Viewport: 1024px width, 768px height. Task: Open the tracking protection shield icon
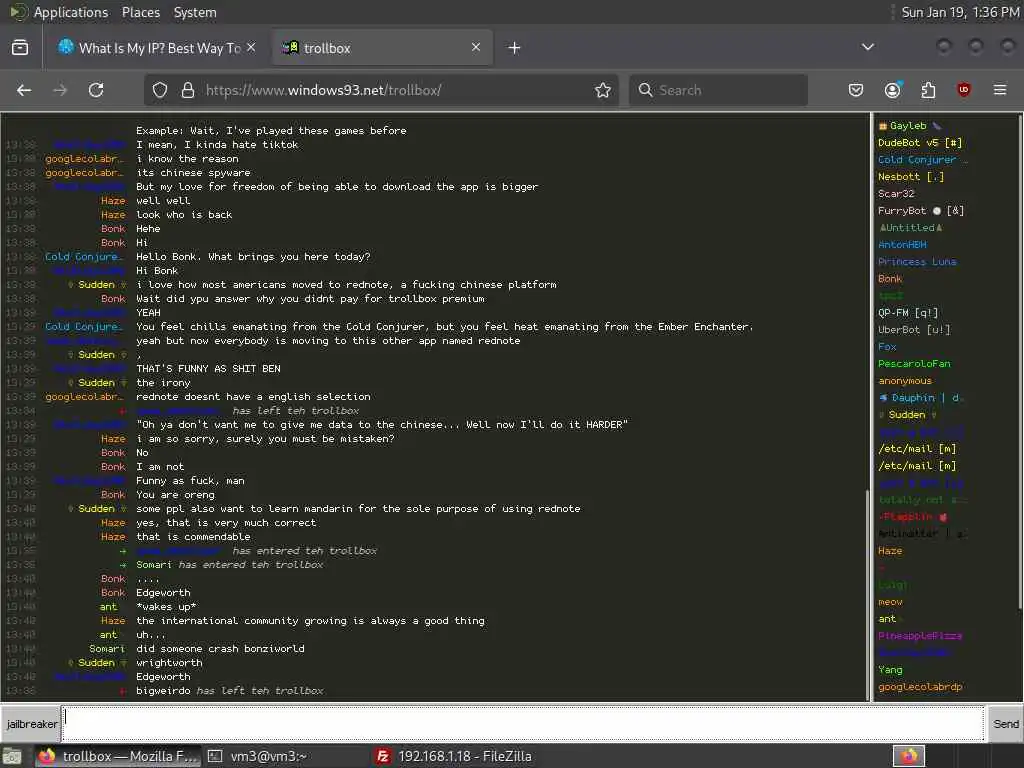[x=160, y=90]
